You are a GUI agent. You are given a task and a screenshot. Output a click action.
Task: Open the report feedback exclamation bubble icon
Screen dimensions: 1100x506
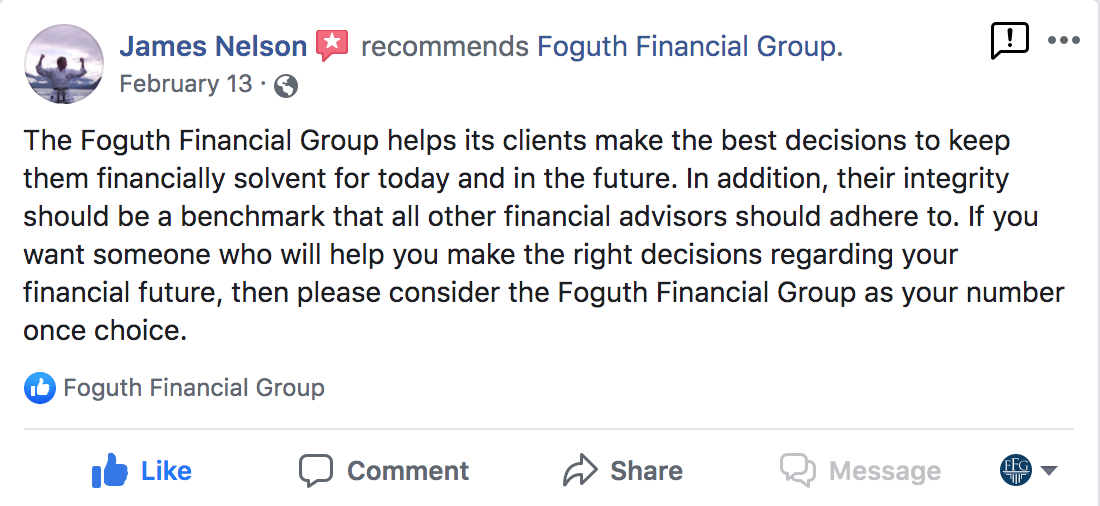click(x=1009, y=41)
